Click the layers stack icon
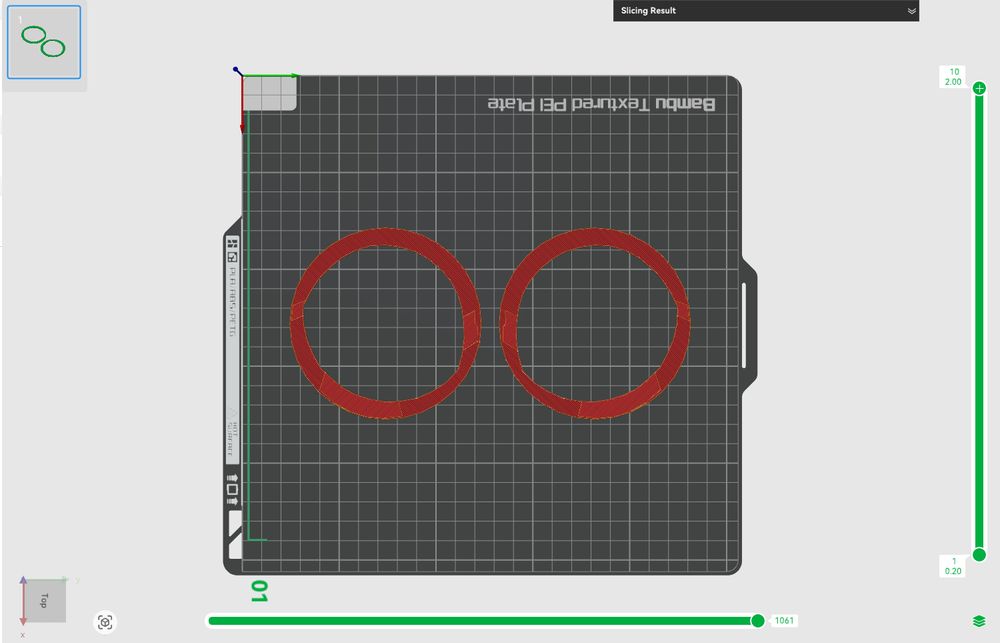Viewport: 1000px width, 643px height. pyautogui.click(x=979, y=621)
